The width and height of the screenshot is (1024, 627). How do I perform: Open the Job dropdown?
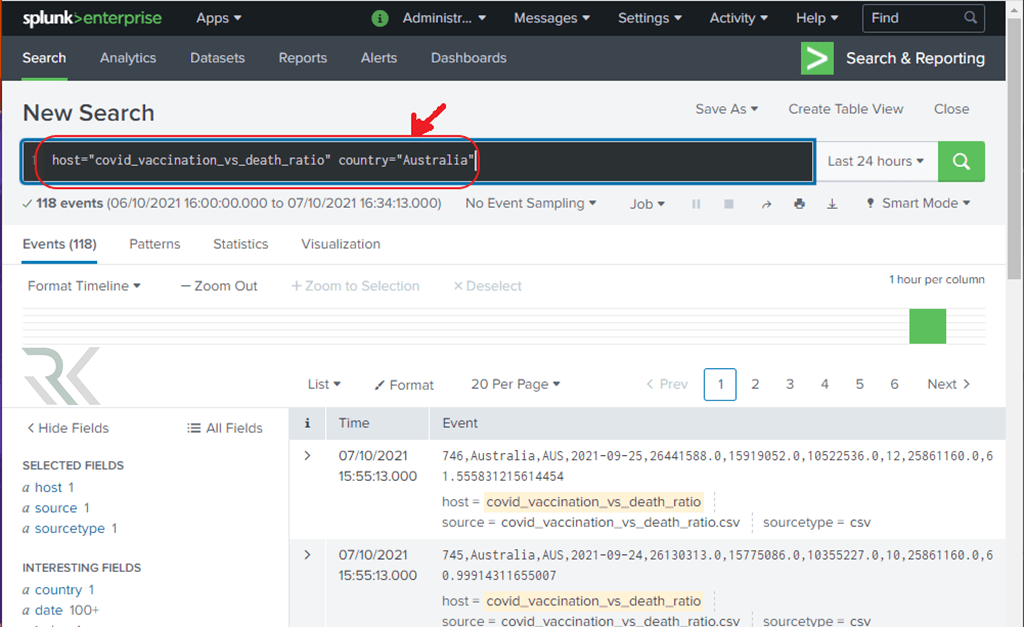pos(647,204)
